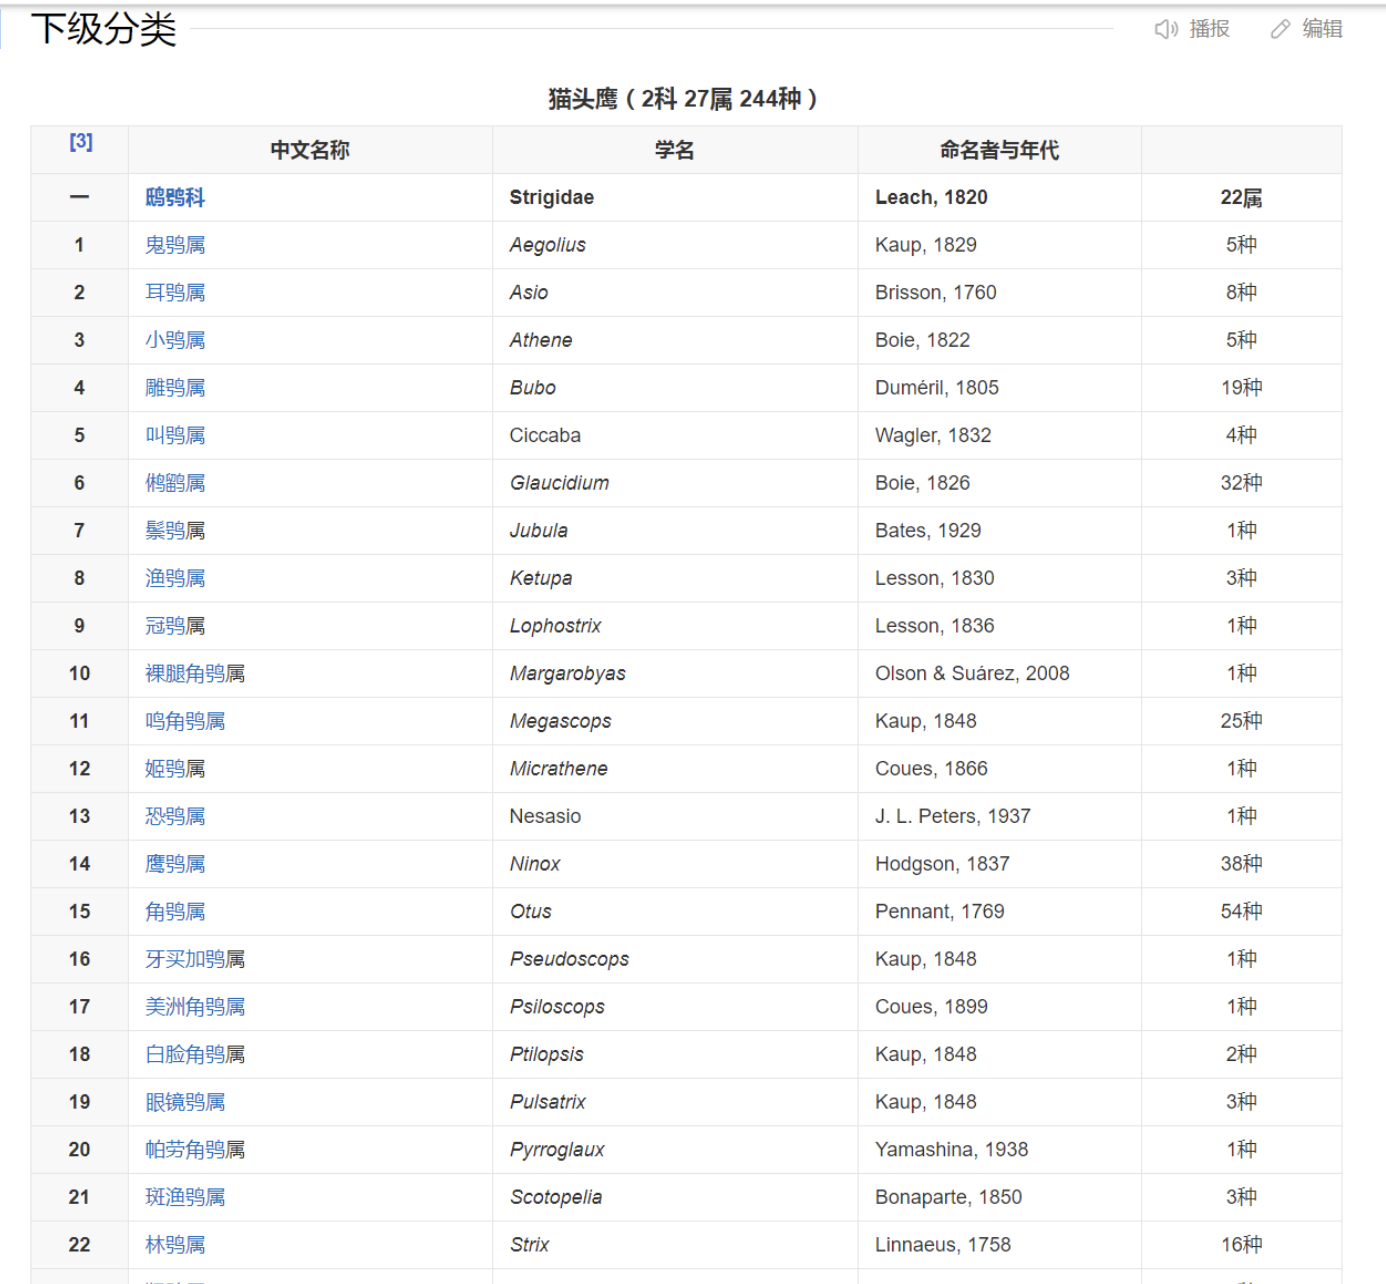Visit the 鸣角鸮属 link
The width and height of the screenshot is (1386, 1284).
185,721
